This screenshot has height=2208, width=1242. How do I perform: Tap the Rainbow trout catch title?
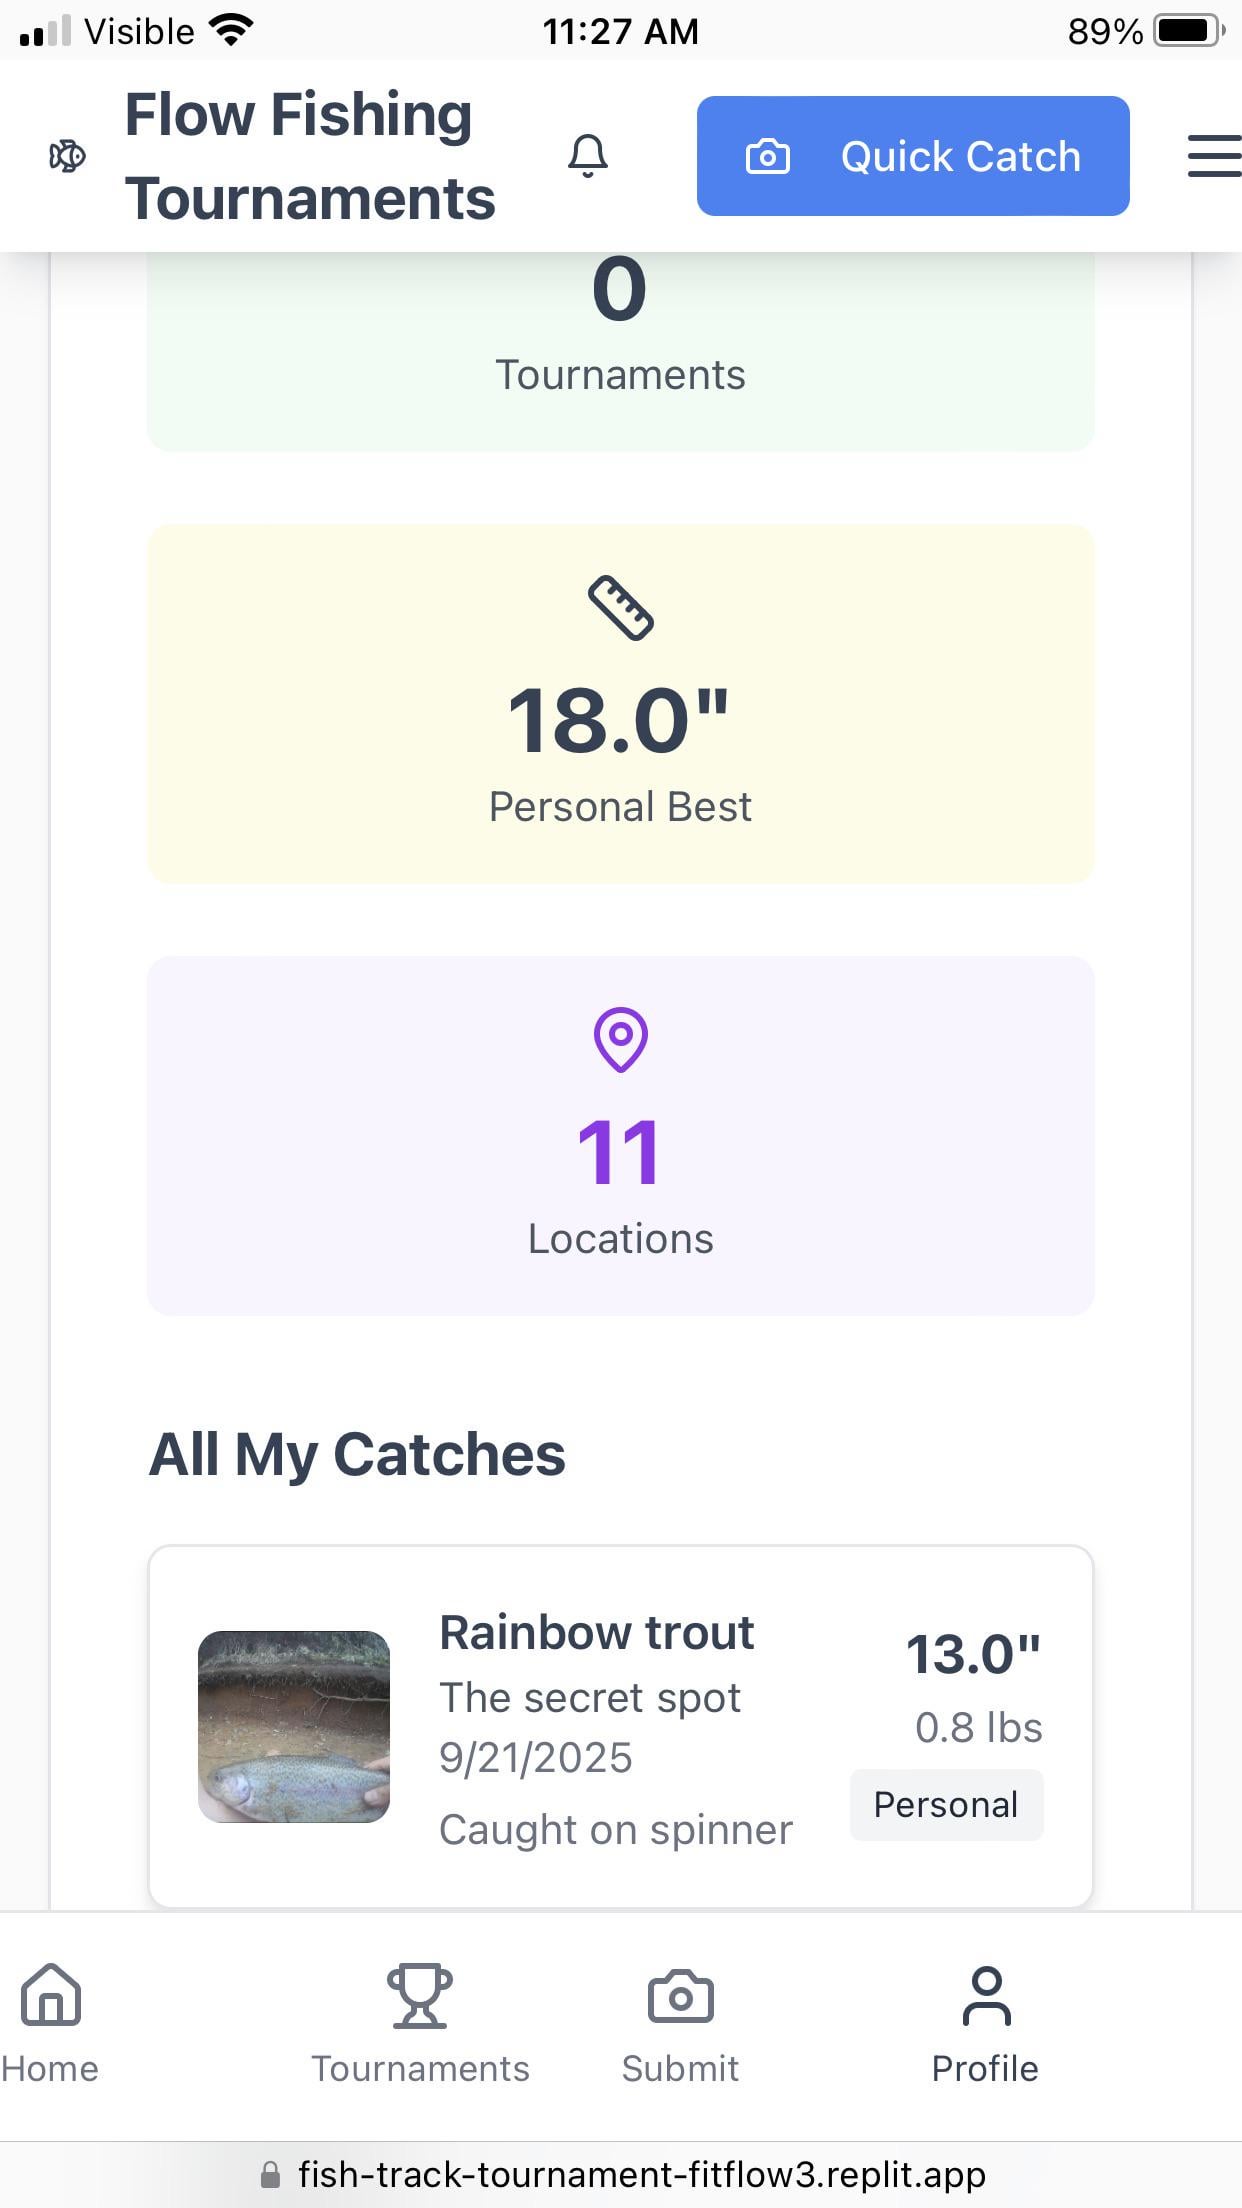point(597,1633)
